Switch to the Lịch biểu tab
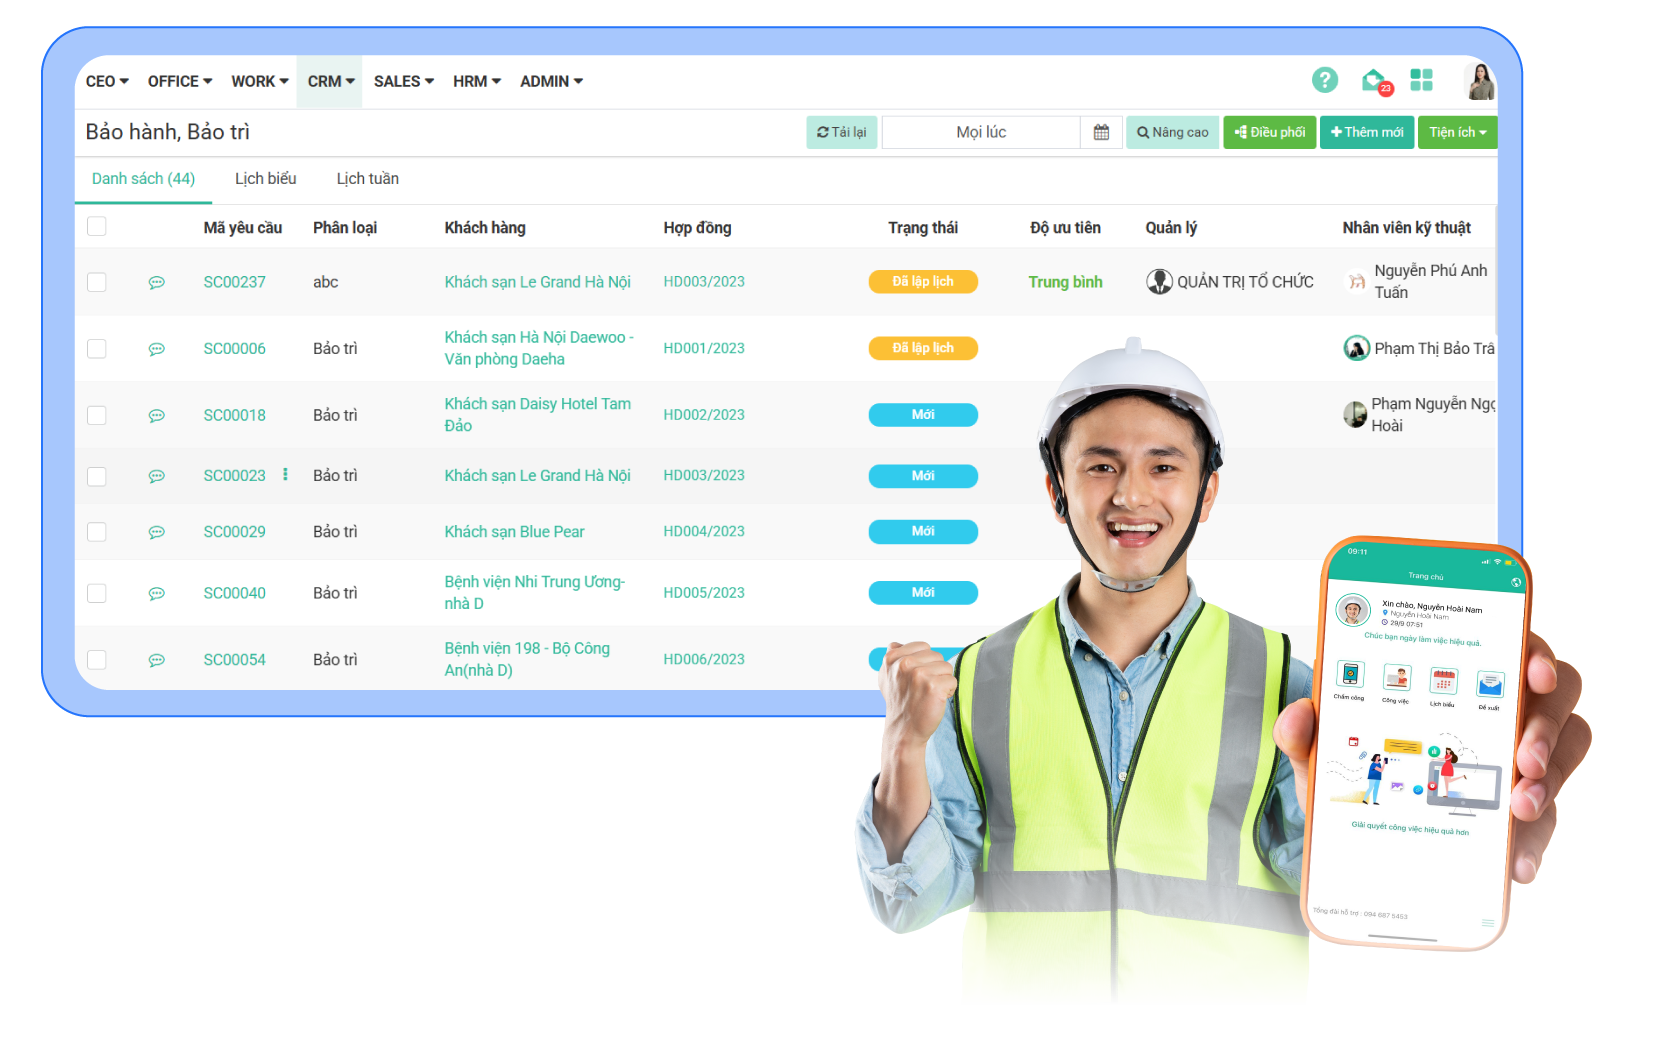The width and height of the screenshot is (1662, 1042). point(265,179)
